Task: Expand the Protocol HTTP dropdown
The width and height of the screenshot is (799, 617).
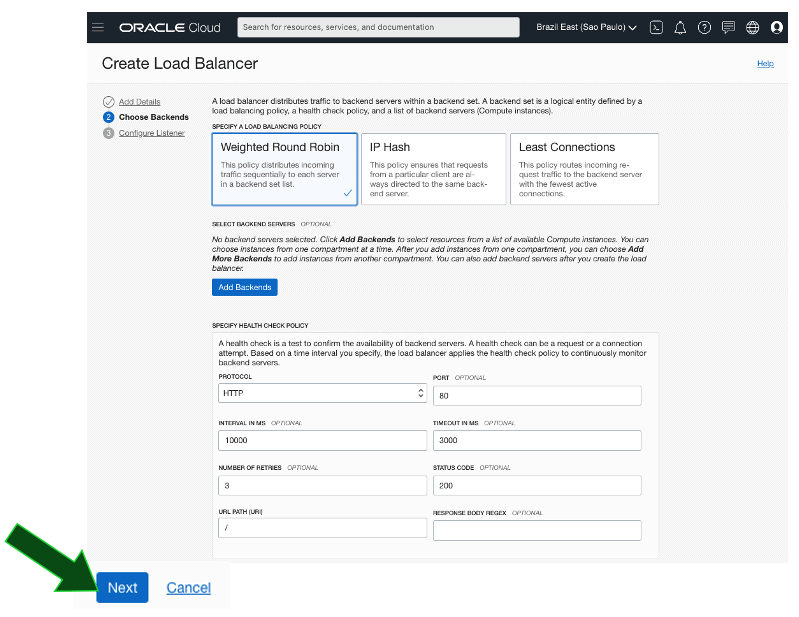Action: pyautogui.click(x=322, y=394)
